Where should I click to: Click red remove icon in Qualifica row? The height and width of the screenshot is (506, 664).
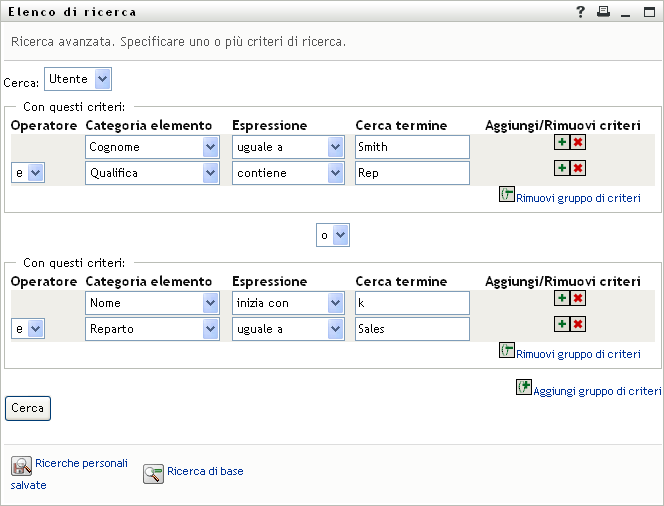click(578, 168)
